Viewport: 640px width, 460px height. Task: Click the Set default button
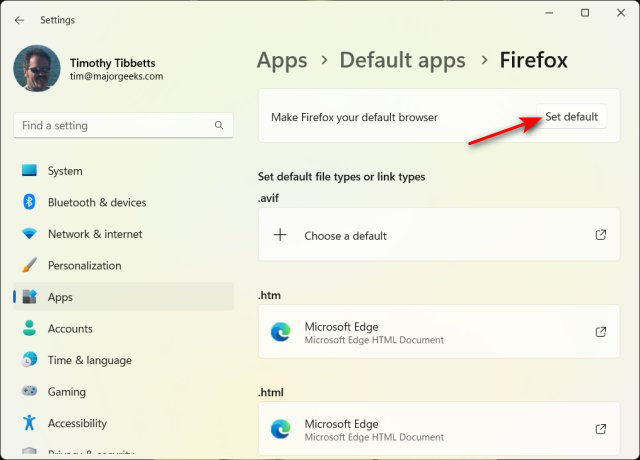click(571, 117)
